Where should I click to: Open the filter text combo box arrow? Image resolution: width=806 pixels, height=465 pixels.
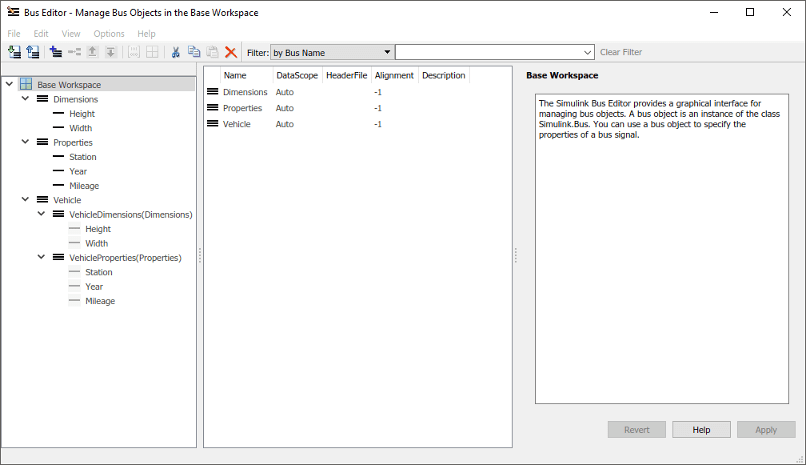588,52
